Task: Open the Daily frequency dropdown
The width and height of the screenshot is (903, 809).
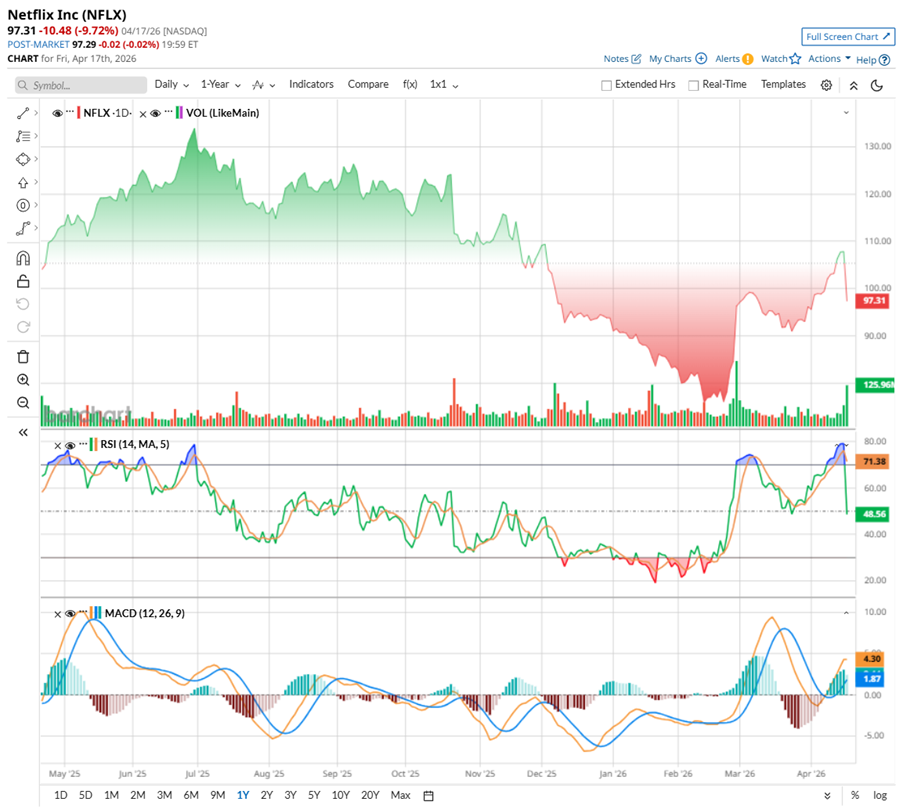Action: (x=172, y=85)
